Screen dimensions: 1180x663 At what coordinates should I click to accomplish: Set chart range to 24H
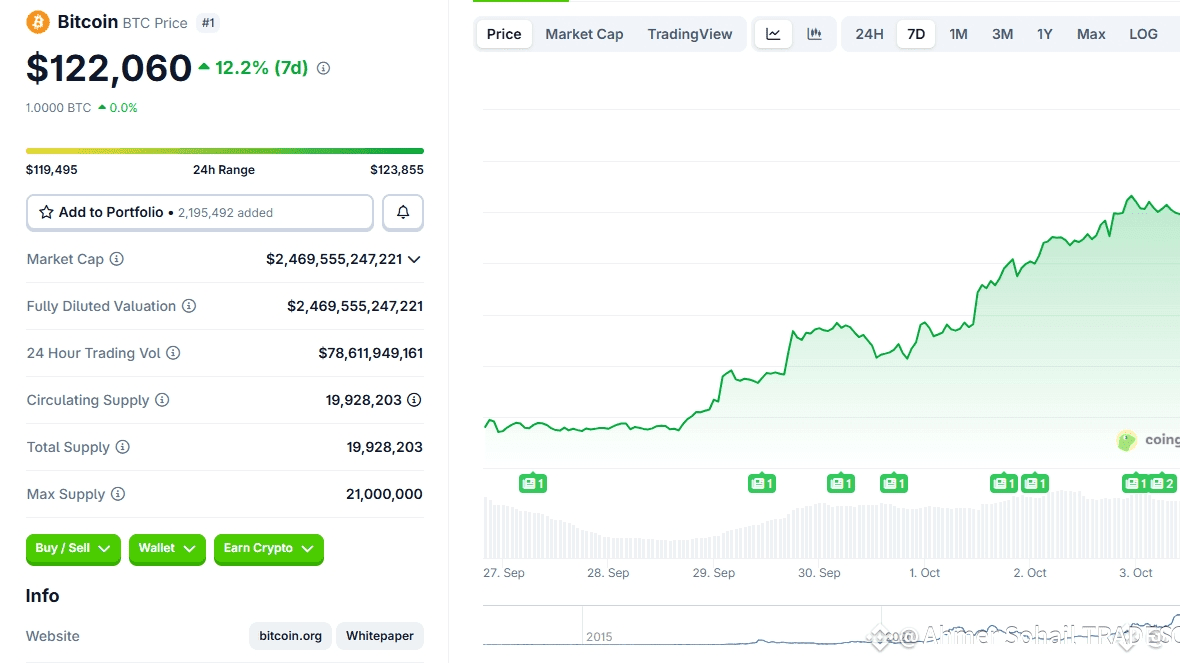[869, 34]
